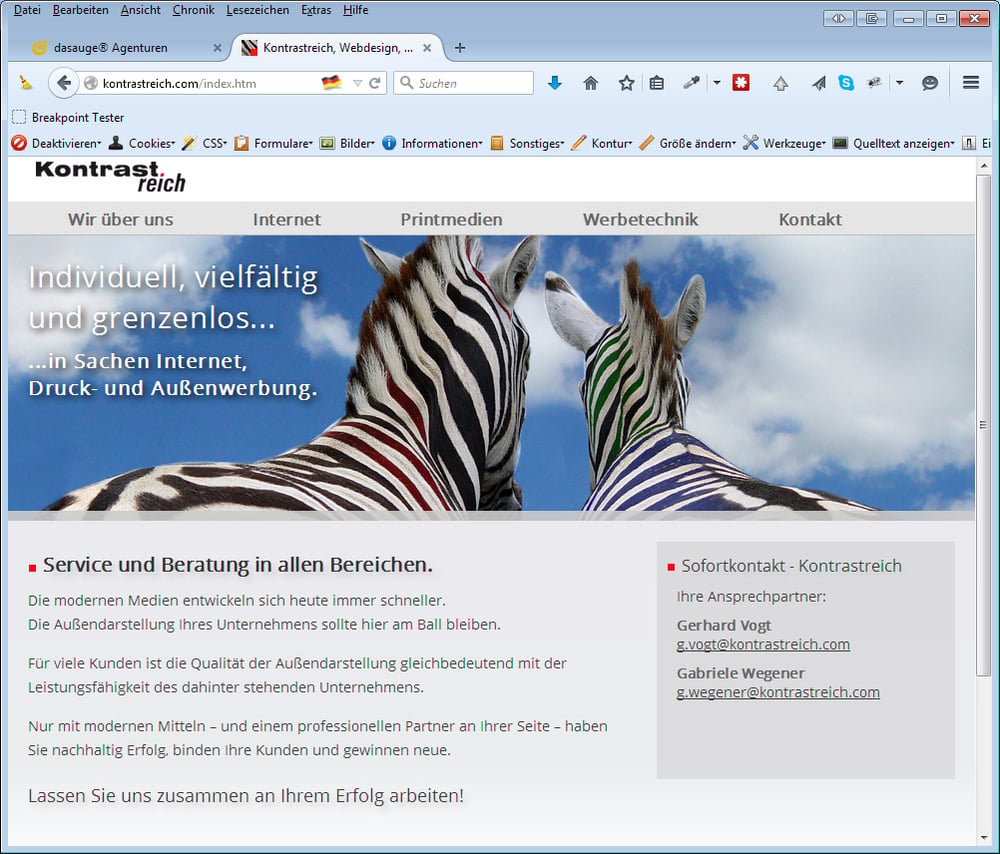Screen dimensions: 1000x854
Task: Open the Bilder dropdown menu
Action: pyautogui.click(x=347, y=144)
